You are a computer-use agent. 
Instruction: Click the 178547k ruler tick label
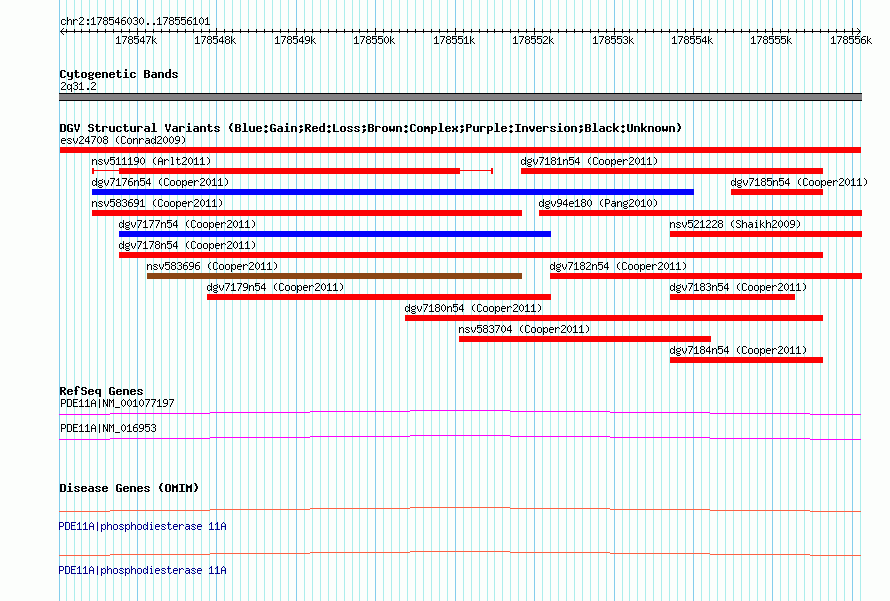136,41
